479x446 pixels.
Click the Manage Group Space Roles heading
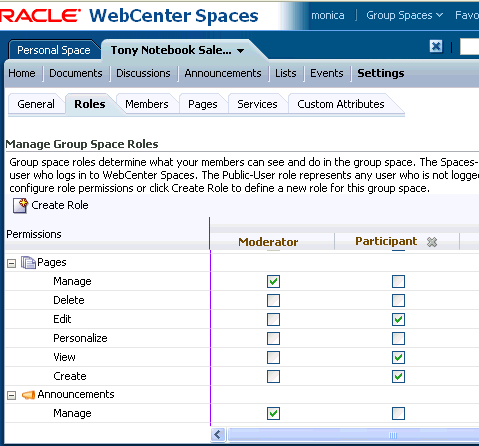click(82, 144)
